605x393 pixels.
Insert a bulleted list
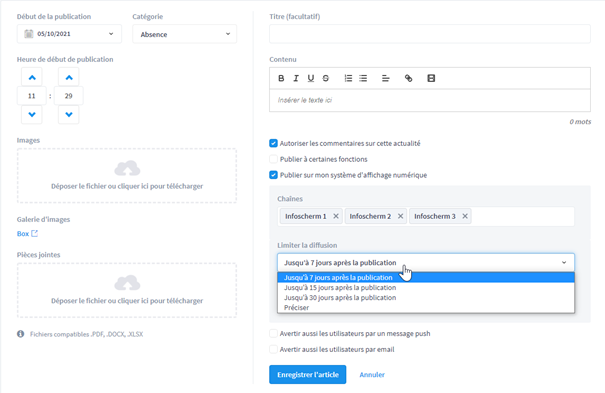coord(363,78)
